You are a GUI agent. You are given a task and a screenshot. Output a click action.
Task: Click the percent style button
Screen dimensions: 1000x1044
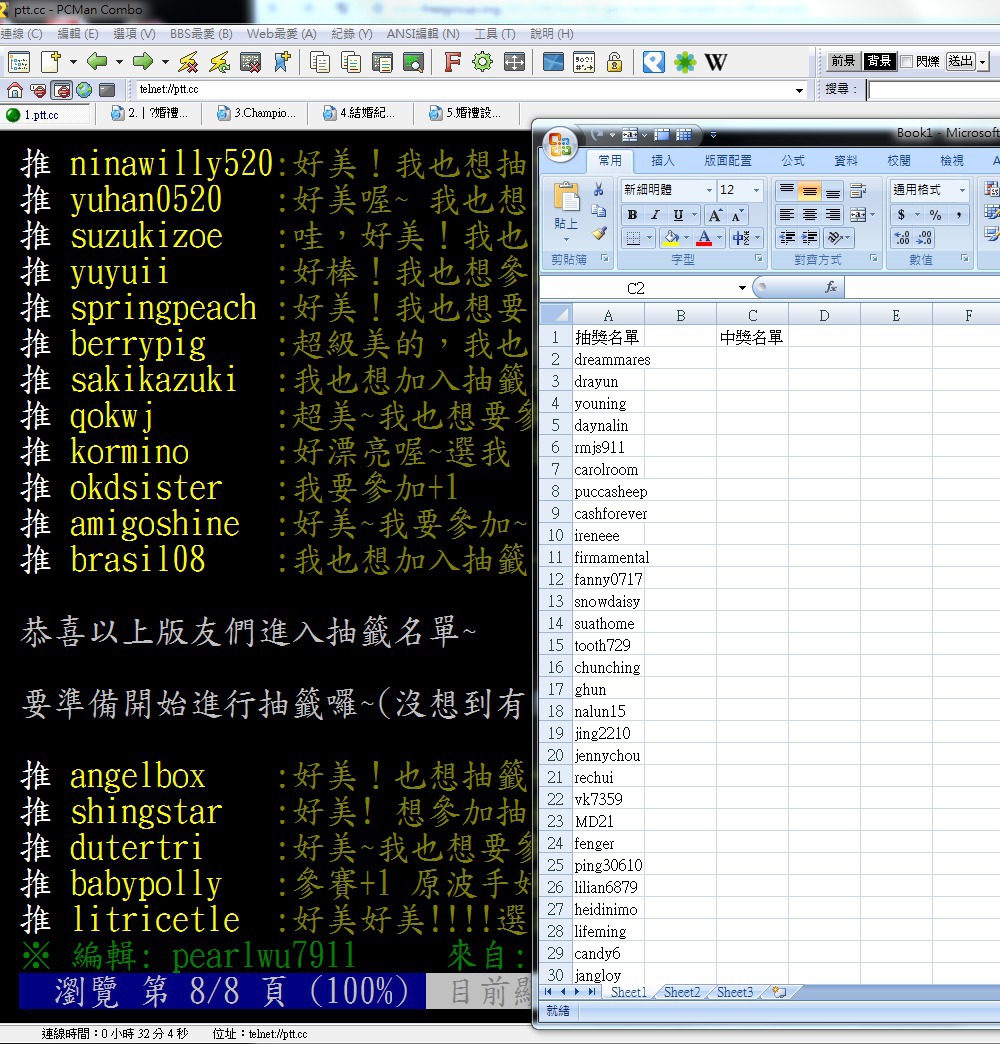(x=935, y=215)
